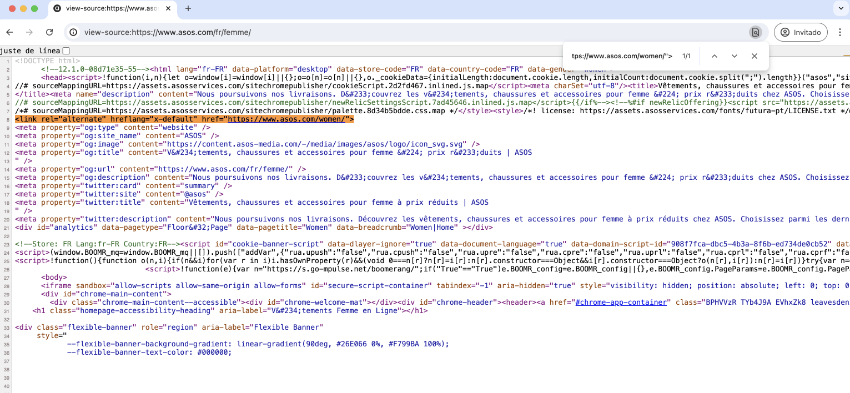The height and width of the screenshot is (393, 850).
Task: Expand the tab search dropdown chevron
Action: click(840, 9)
